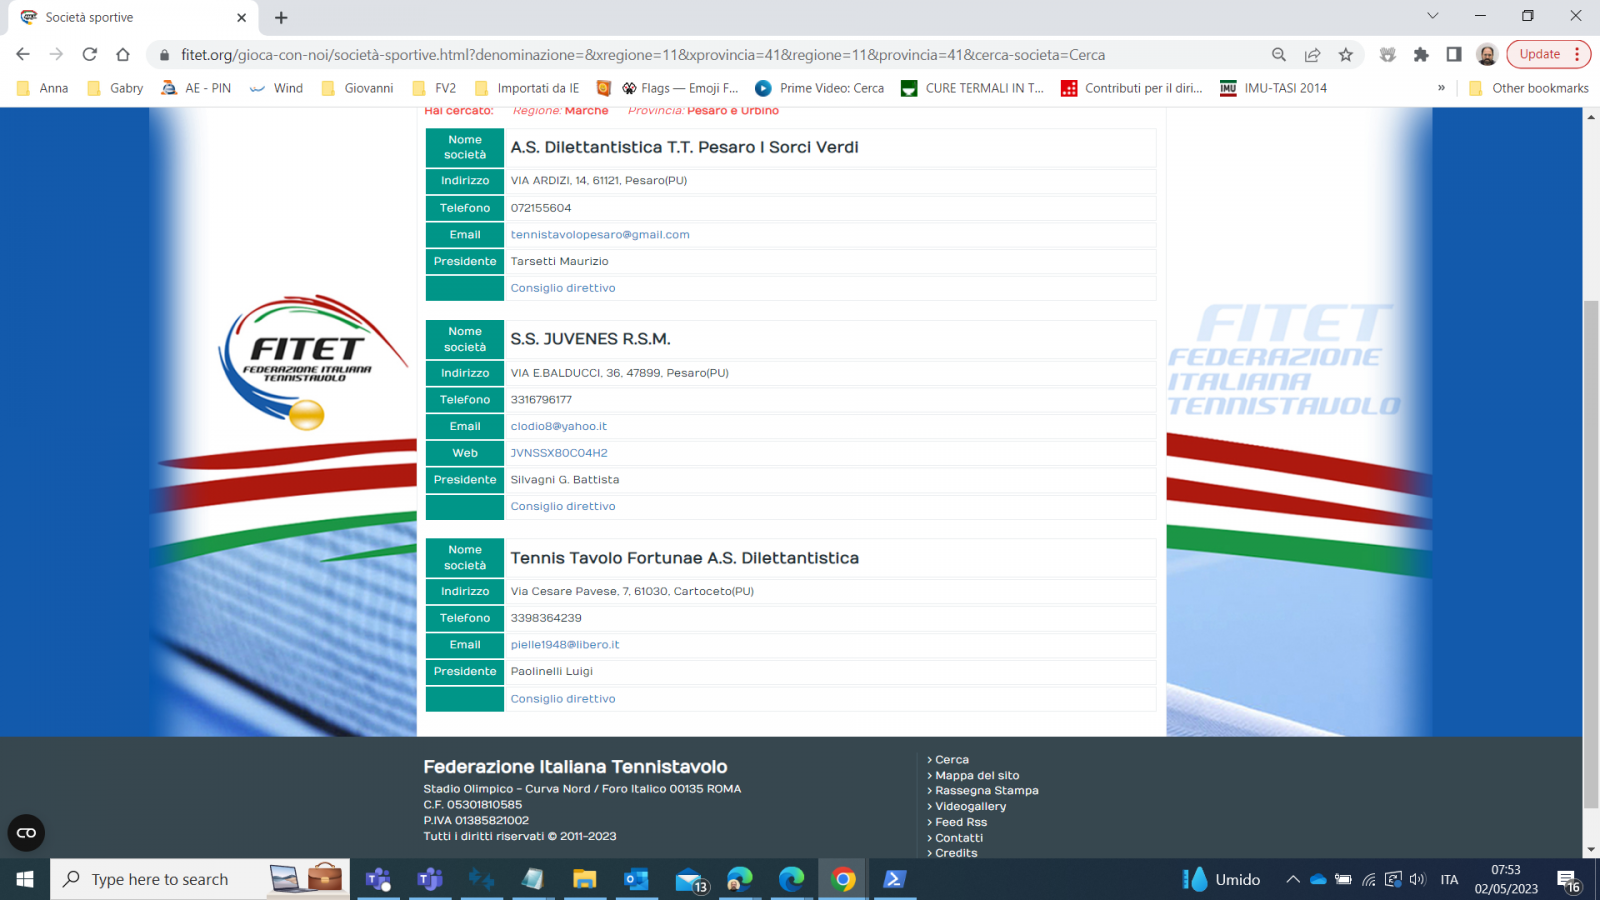Open a new browser tab

[281, 17]
